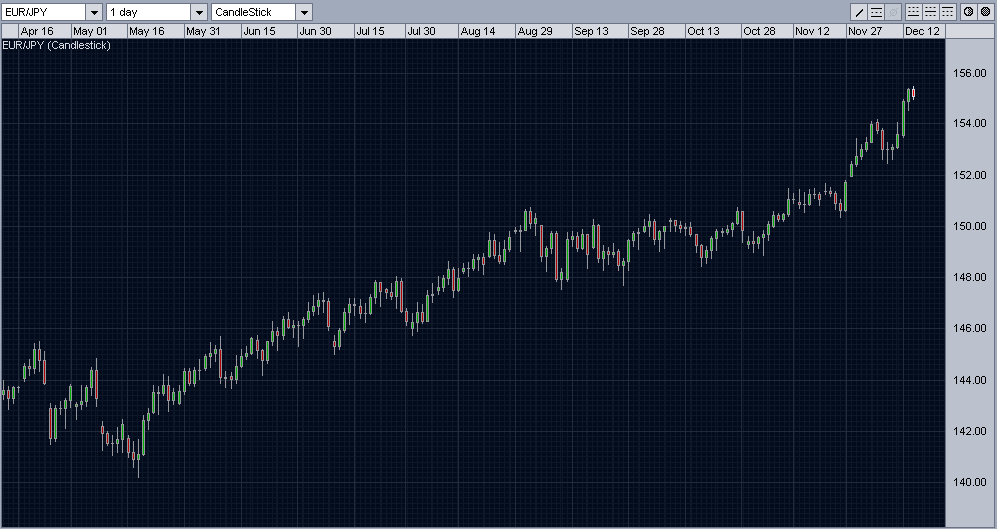Screen dimensions: 997x529
Task: Click the Sep 28 date label
Action: 647,31
